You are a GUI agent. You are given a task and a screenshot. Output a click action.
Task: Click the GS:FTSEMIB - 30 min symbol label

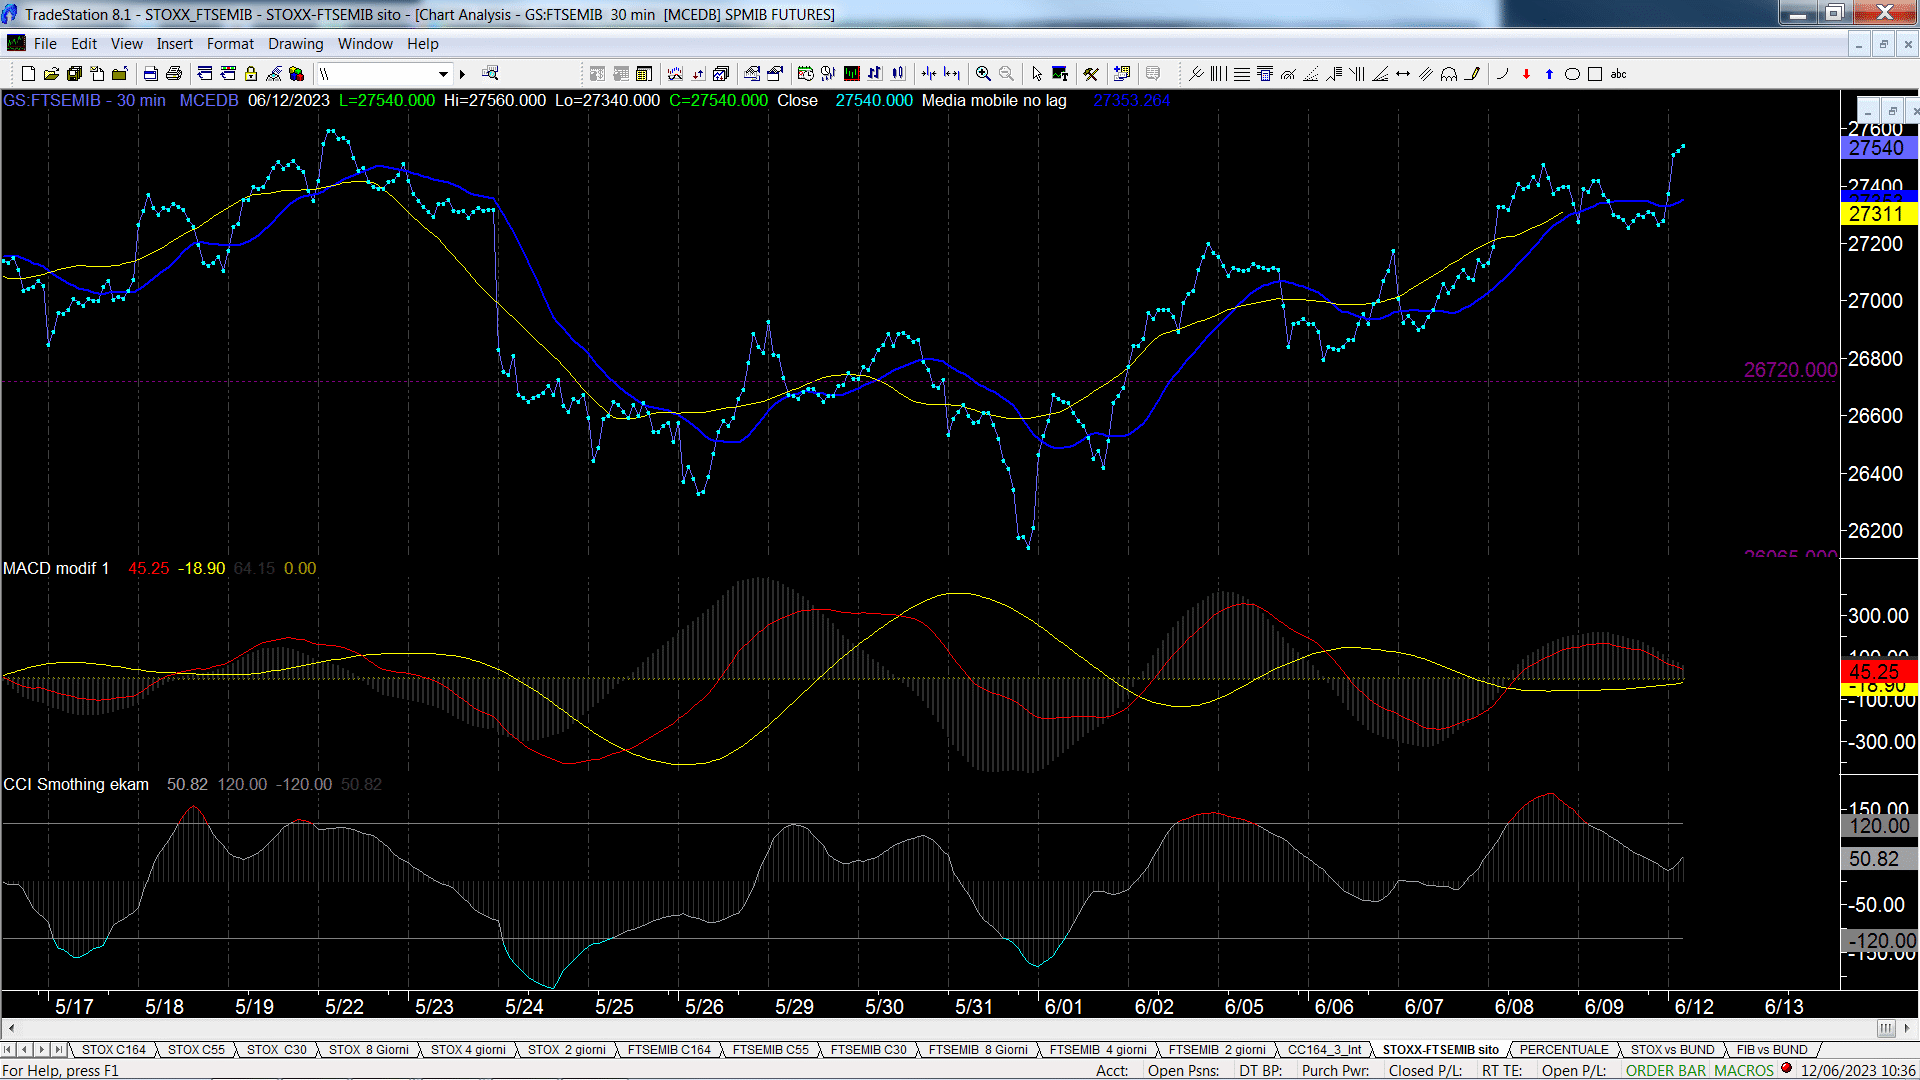click(x=85, y=100)
